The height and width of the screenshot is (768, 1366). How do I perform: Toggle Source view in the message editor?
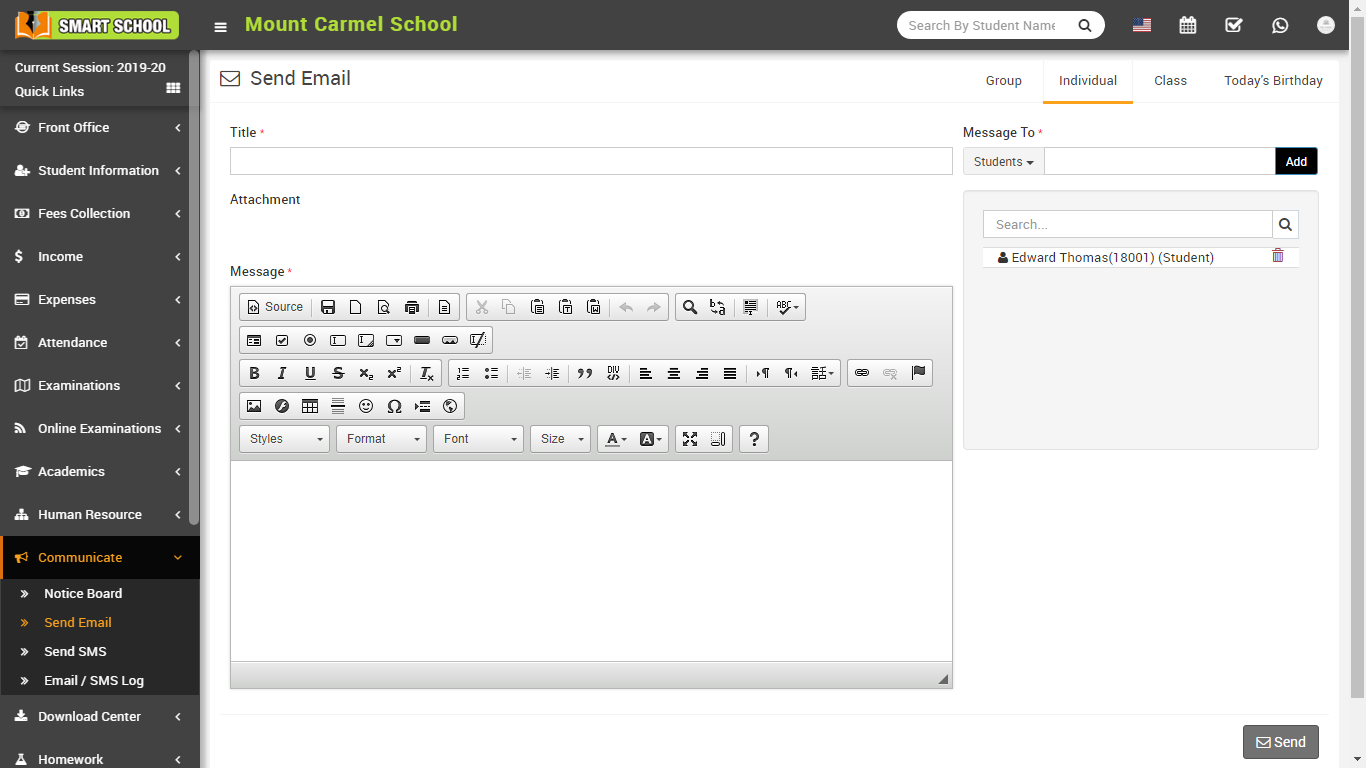(275, 307)
